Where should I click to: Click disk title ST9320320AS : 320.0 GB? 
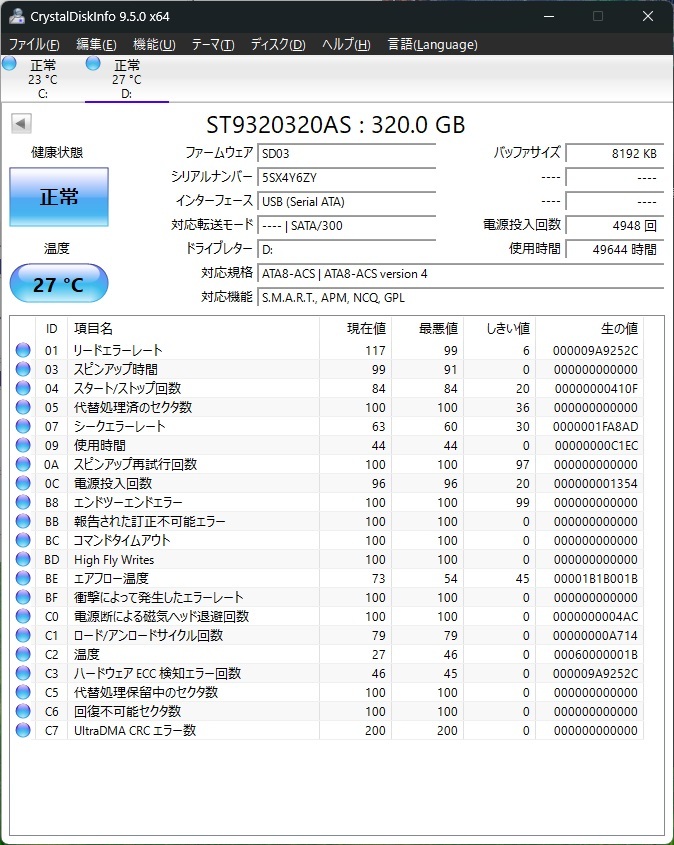(x=336, y=124)
